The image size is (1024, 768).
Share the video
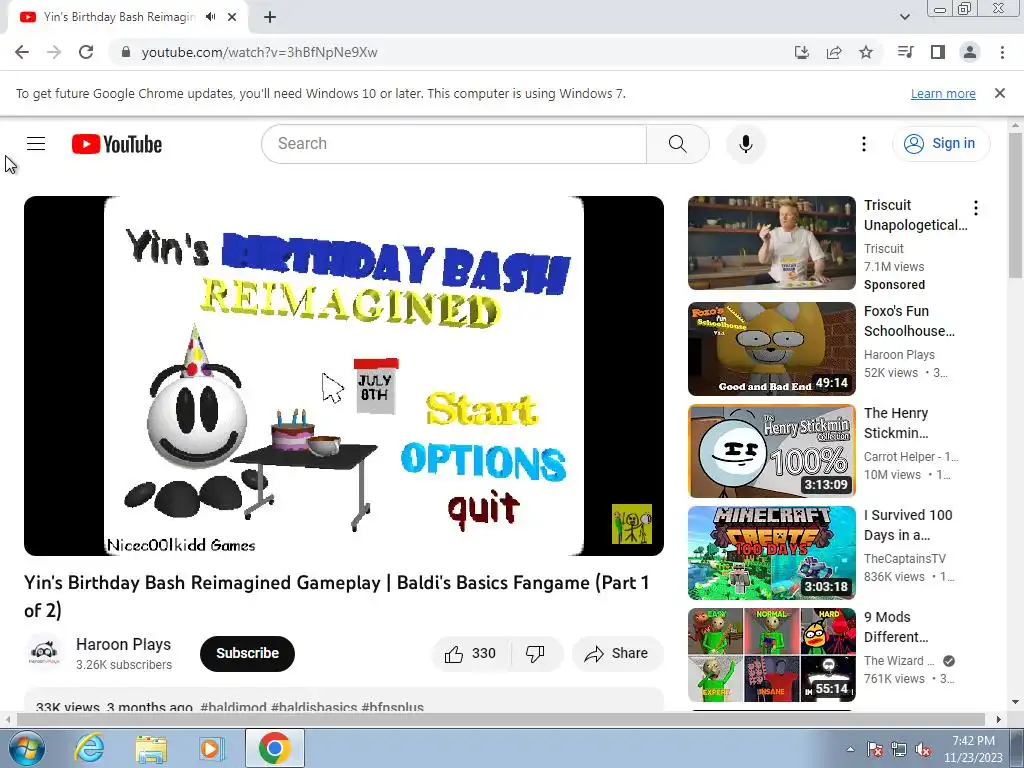617,654
